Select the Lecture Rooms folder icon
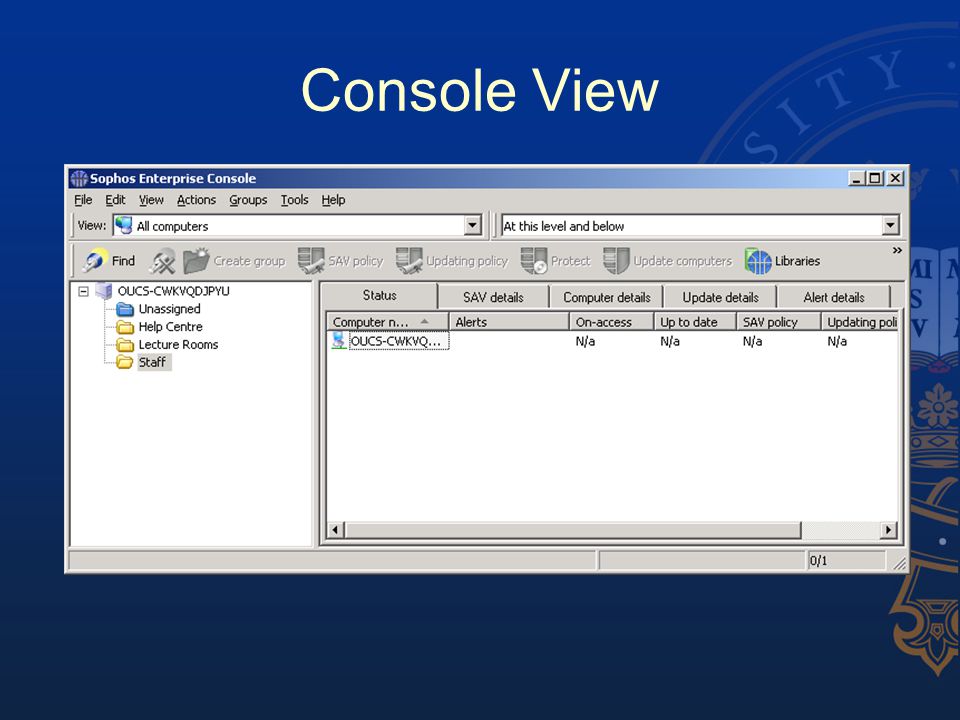Viewport: 960px width, 720px height. coord(125,345)
